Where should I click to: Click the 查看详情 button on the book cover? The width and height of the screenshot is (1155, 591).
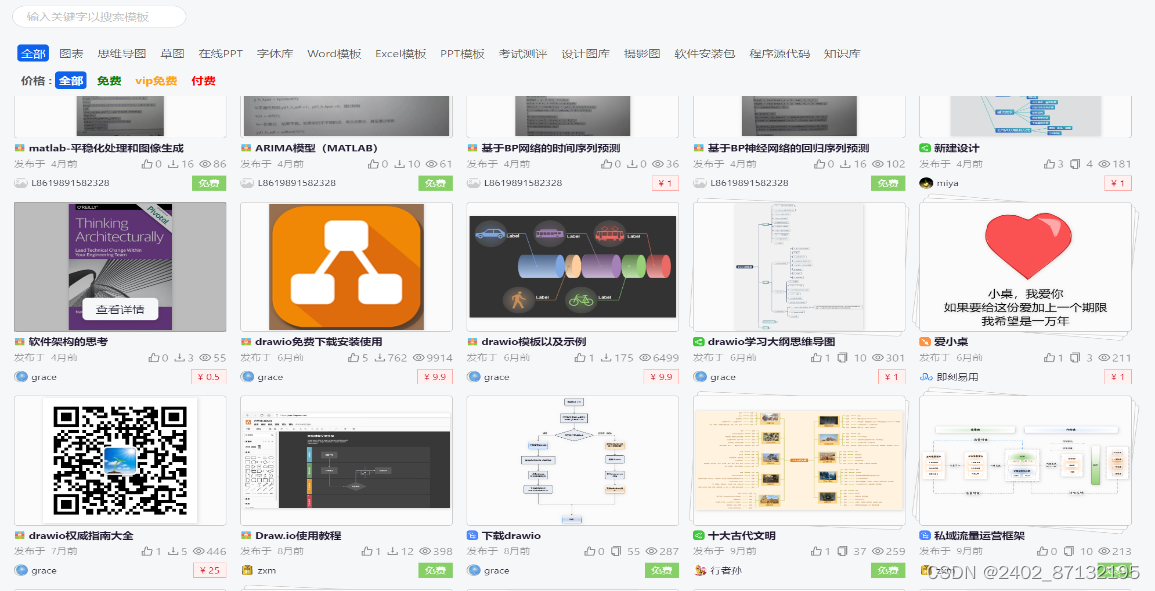pos(120,310)
